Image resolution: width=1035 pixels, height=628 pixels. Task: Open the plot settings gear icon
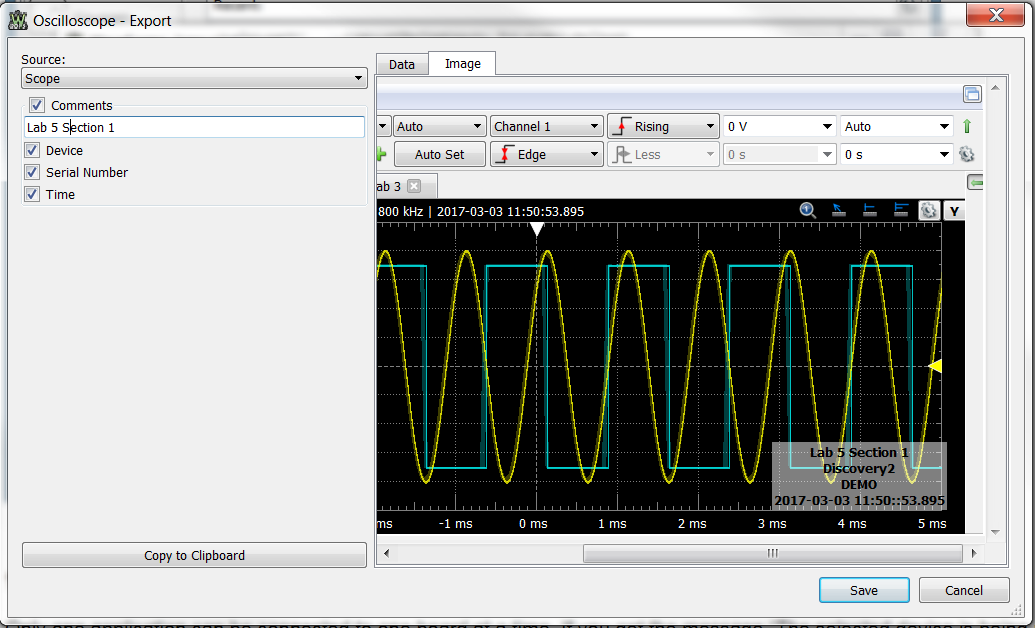(929, 211)
